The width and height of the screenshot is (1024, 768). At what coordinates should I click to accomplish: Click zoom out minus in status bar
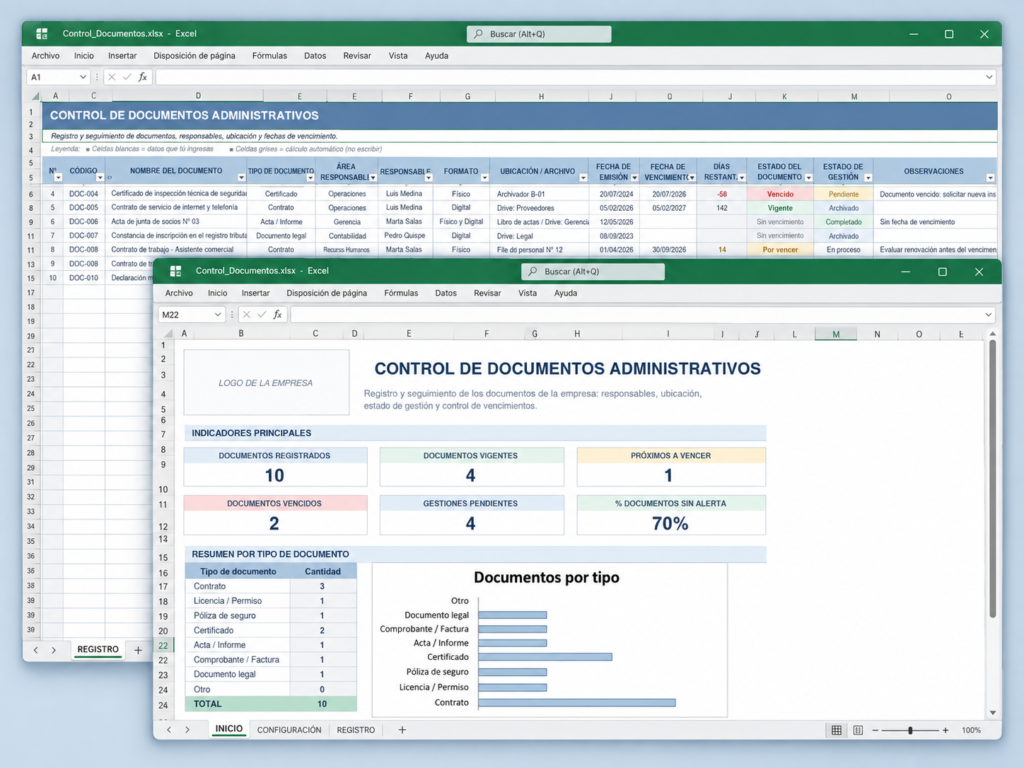coord(875,730)
